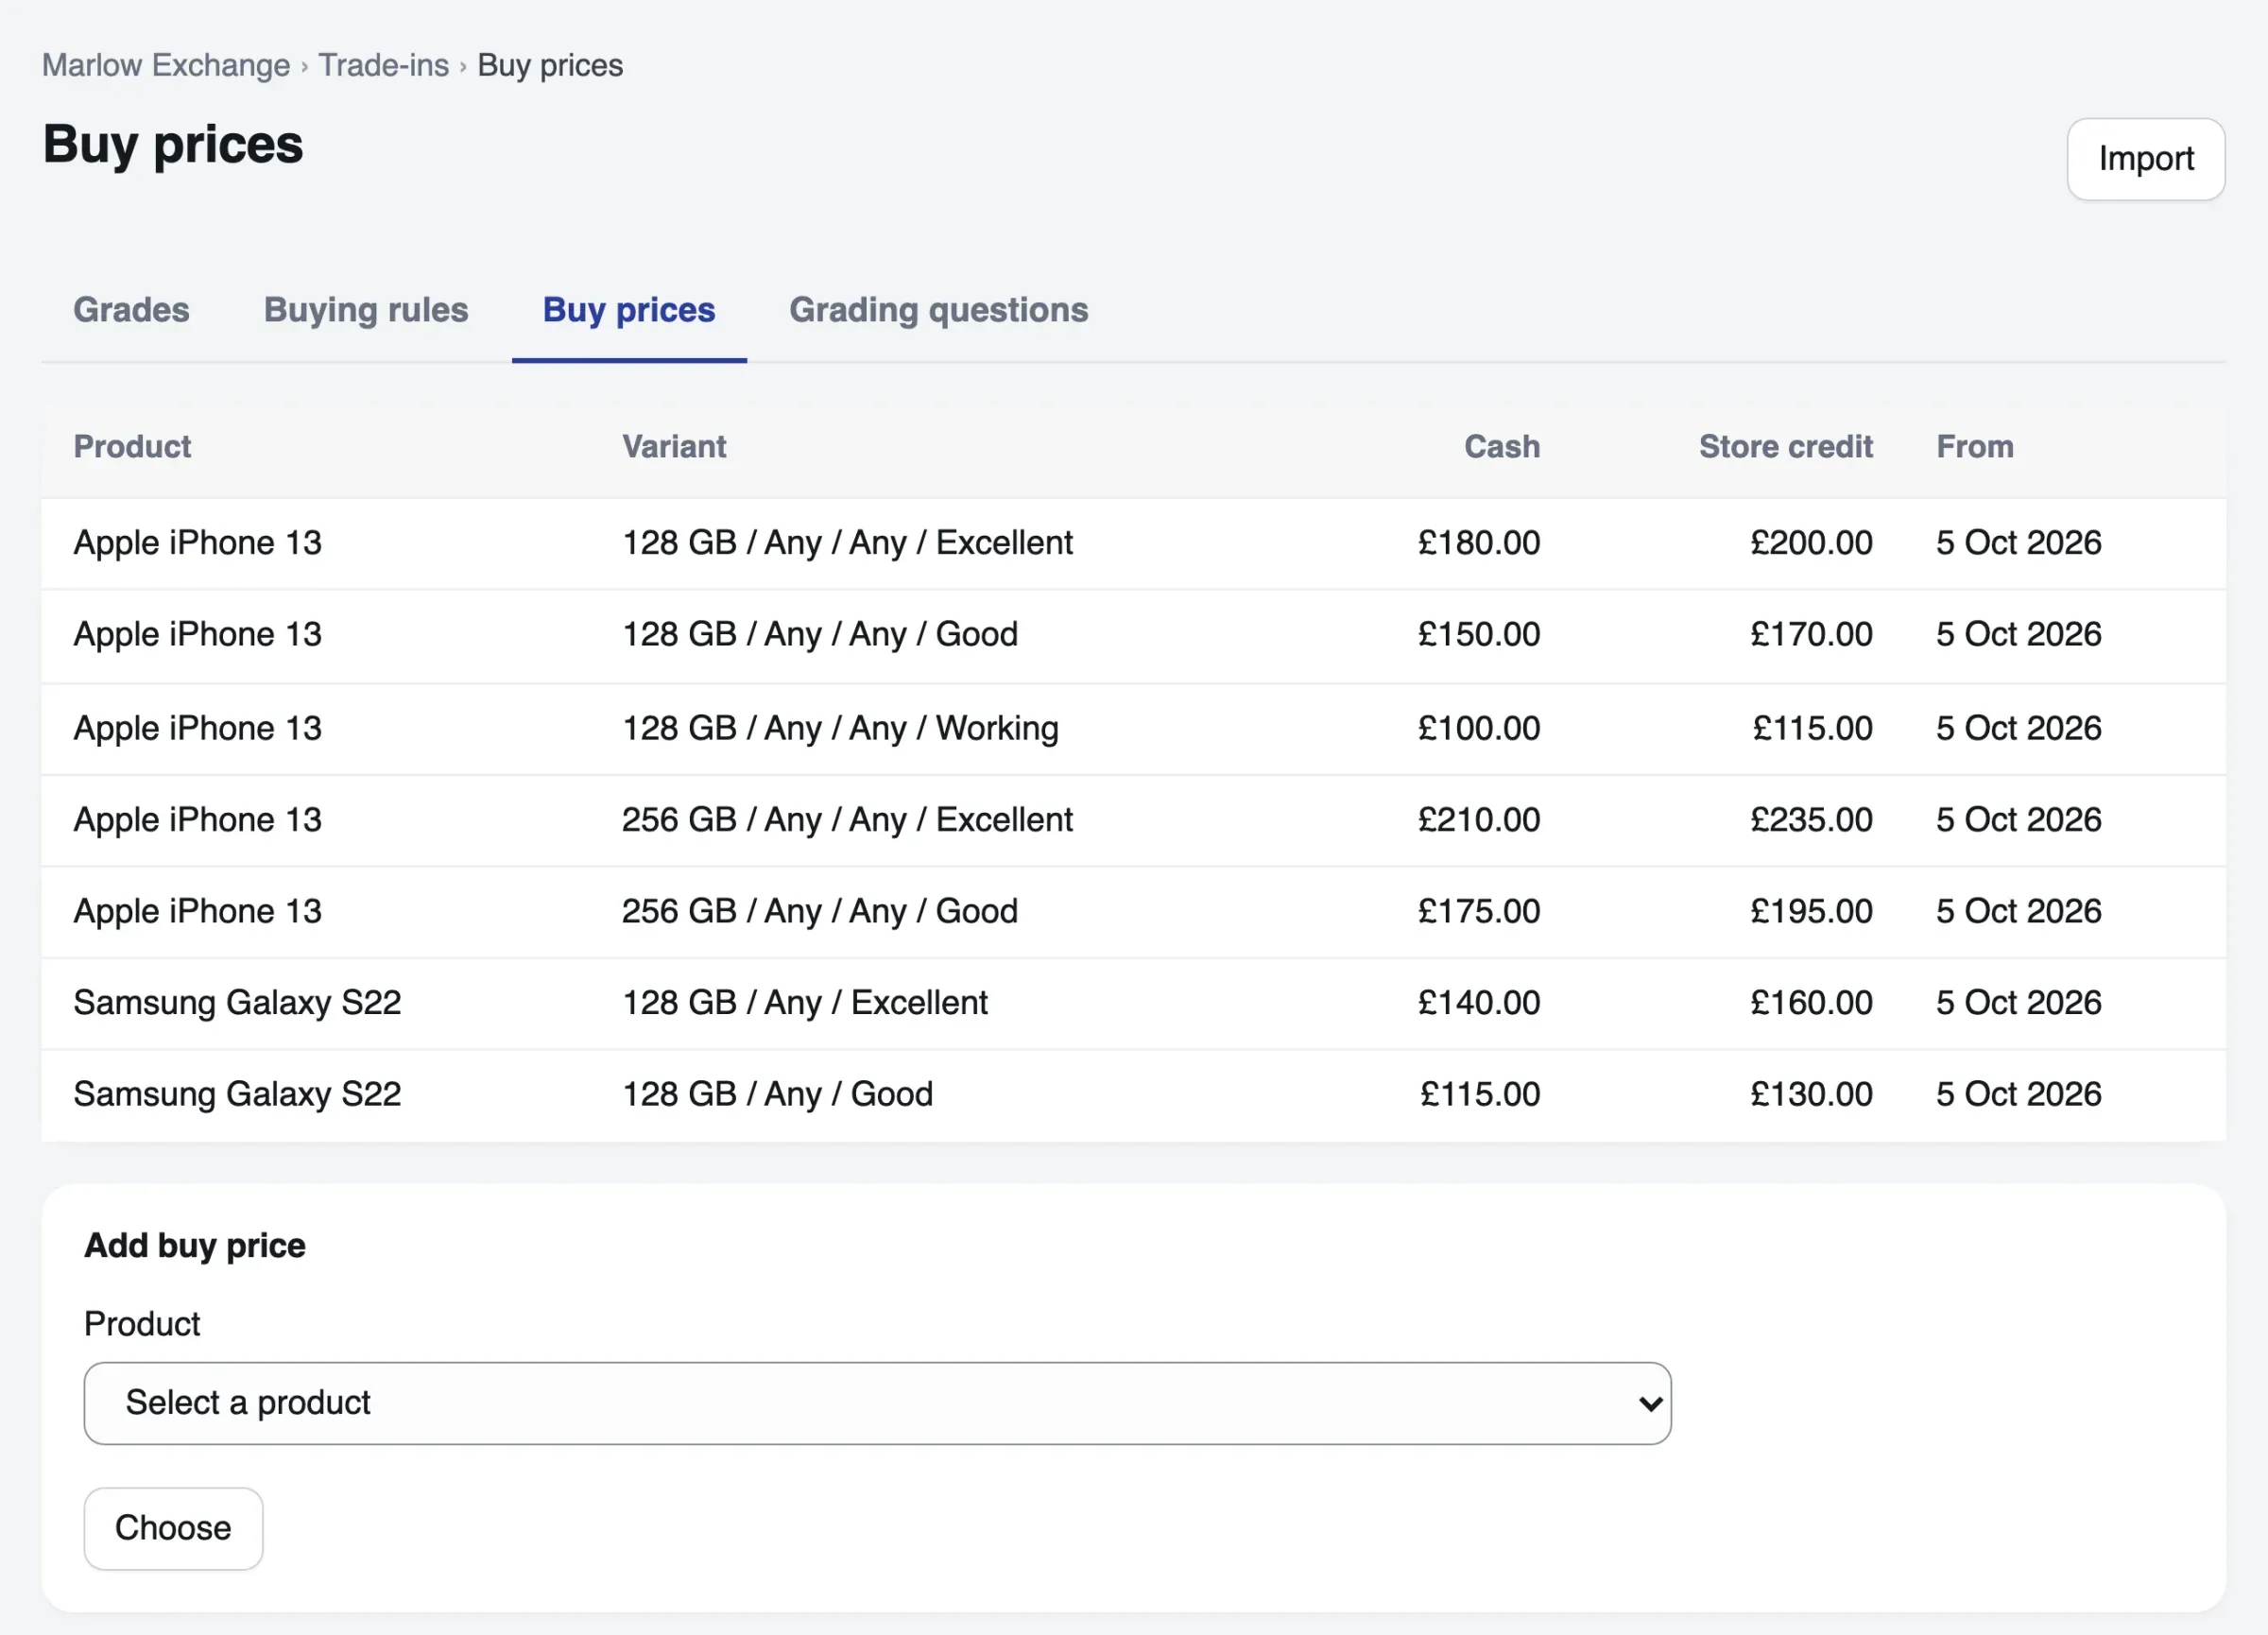Click Apple iPhone 13 in the Working row
The image size is (2268, 1635).
coord(198,728)
